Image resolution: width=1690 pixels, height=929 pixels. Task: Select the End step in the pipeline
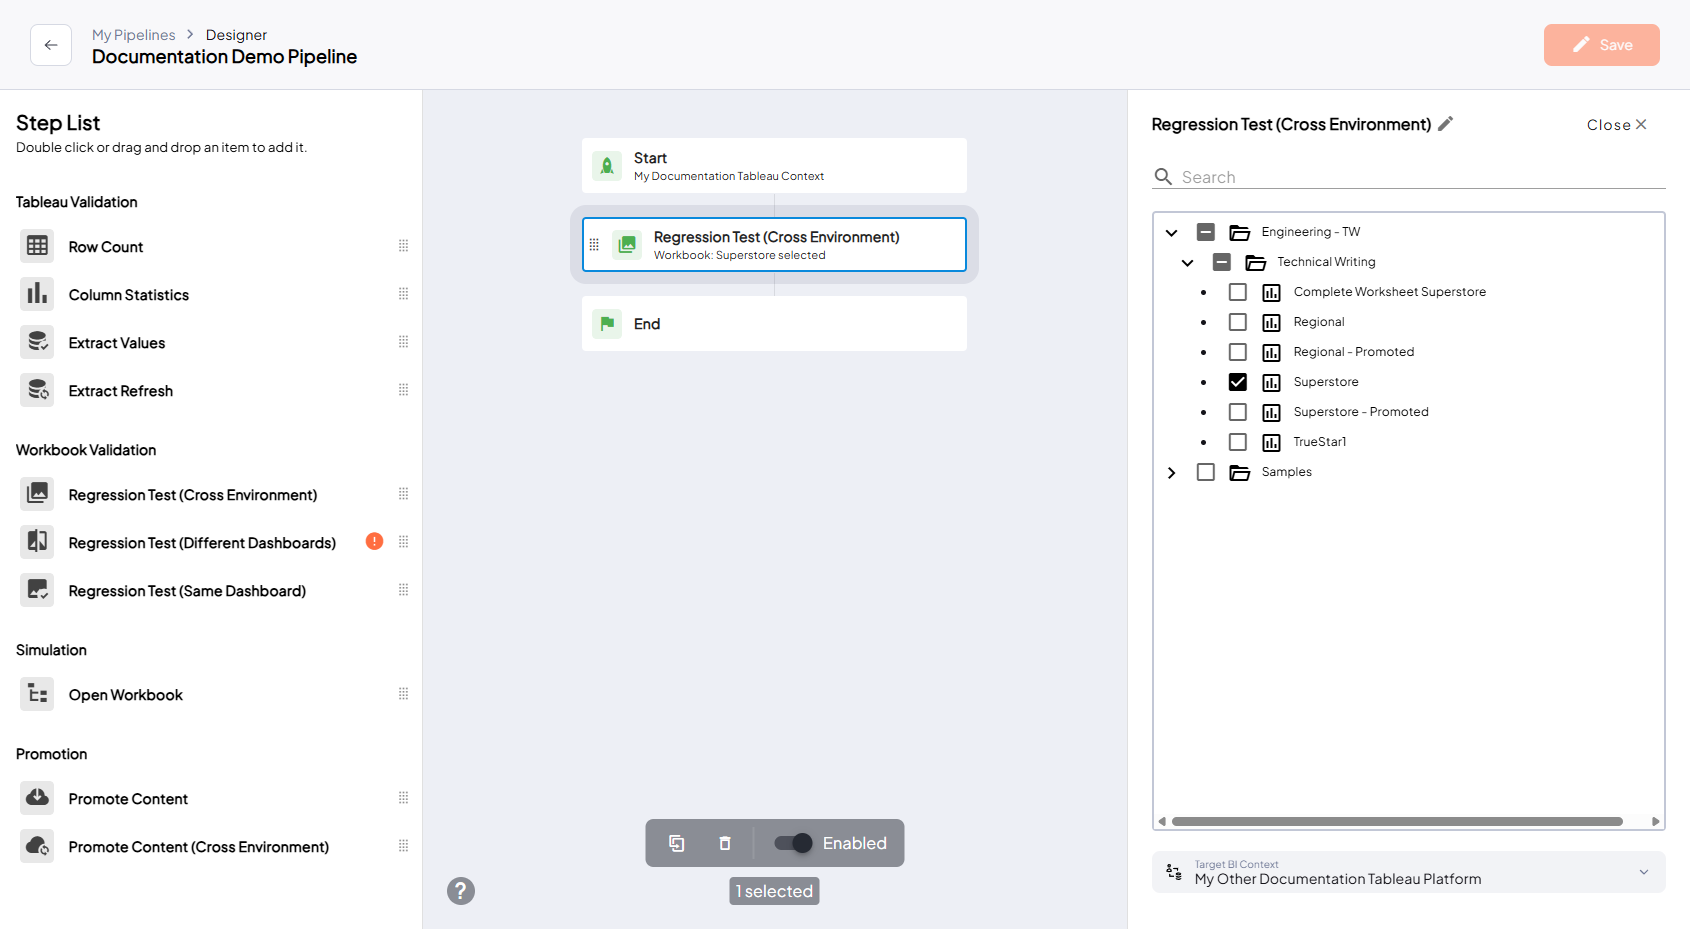click(x=774, y=324)
